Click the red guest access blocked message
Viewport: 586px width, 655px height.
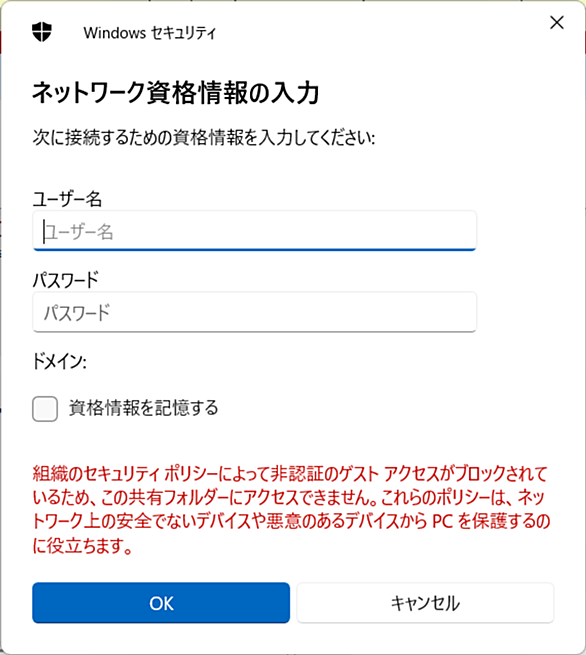tap(292, 509)
